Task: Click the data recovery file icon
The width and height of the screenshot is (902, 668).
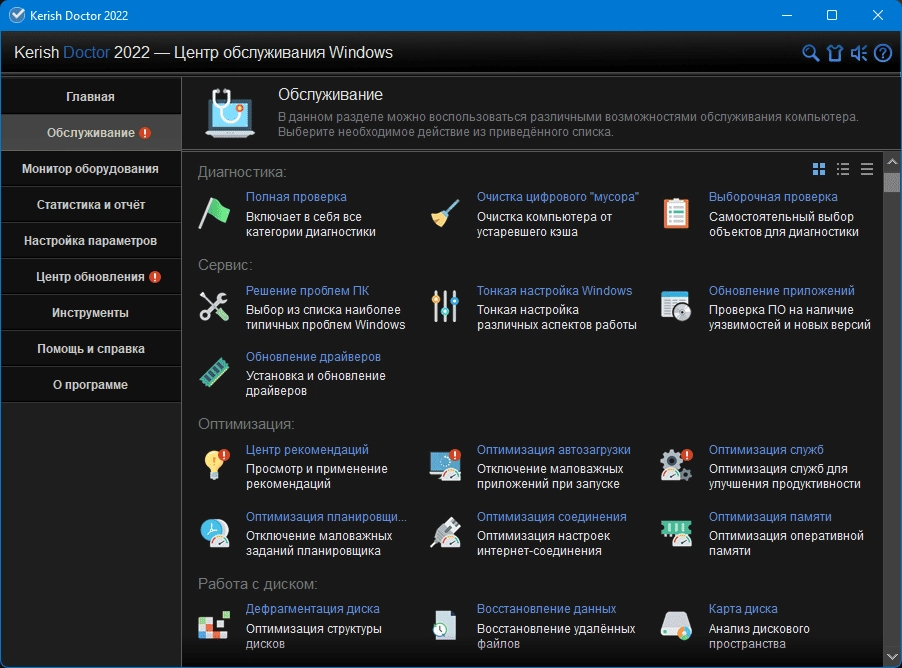Action: coord(445,625)
